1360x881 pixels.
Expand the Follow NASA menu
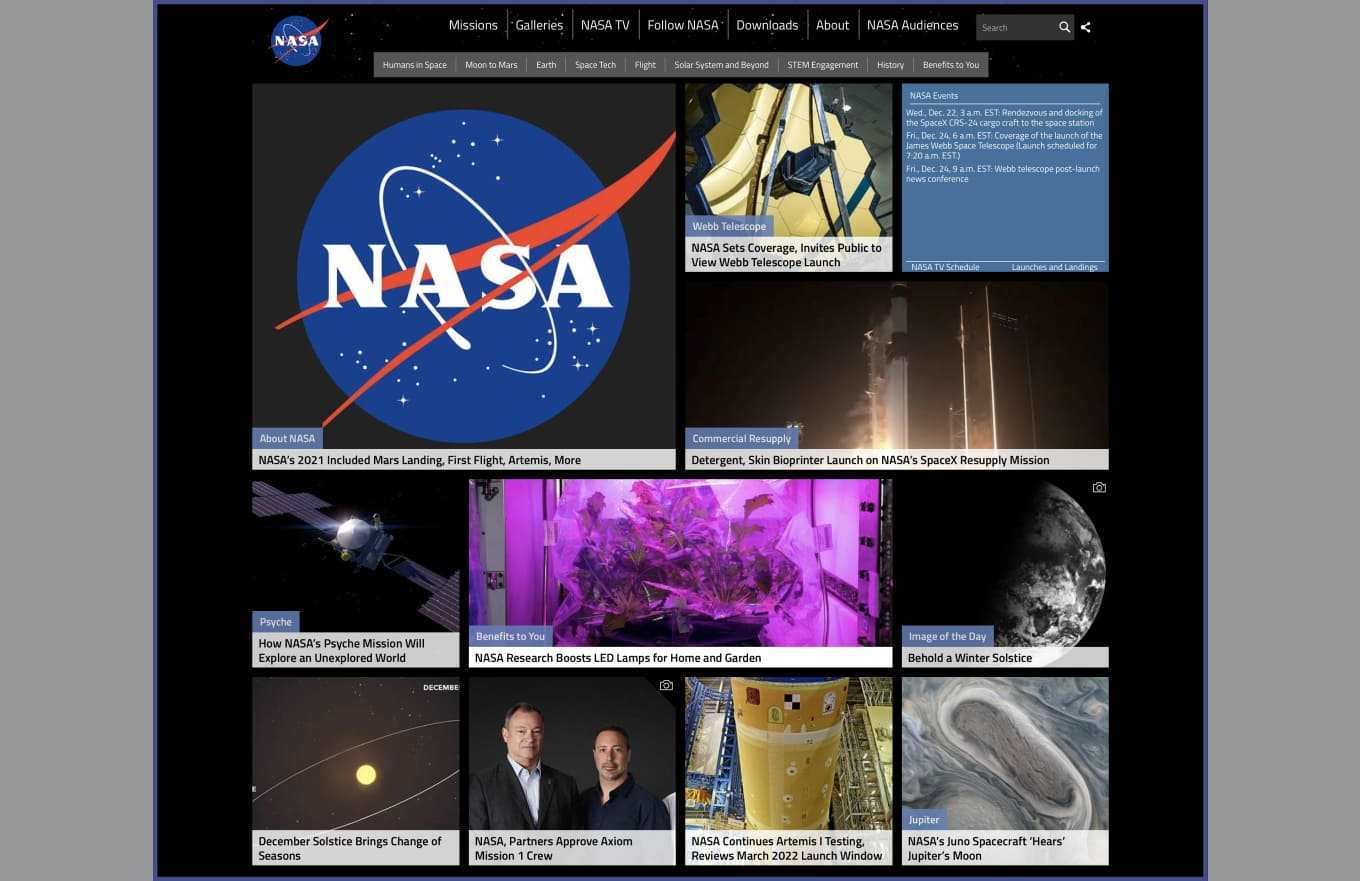(682, 26)
